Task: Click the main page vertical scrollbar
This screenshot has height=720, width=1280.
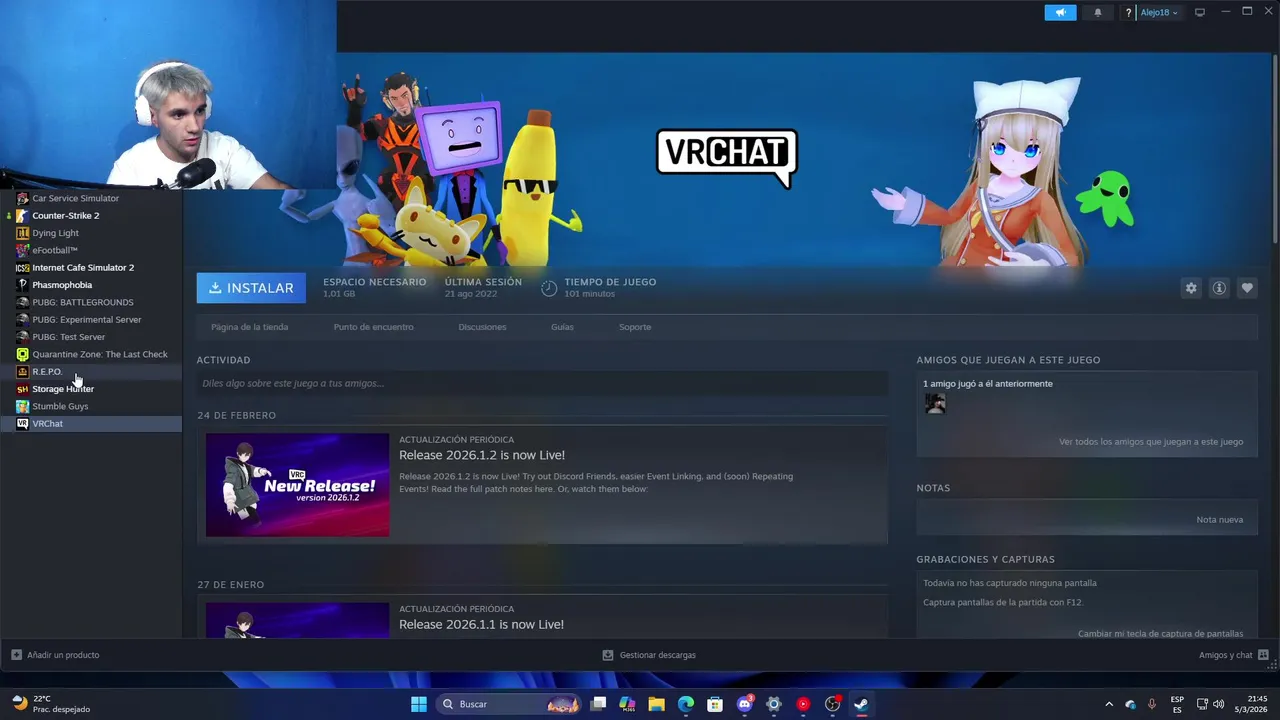Action: [x=1274, y=148]
